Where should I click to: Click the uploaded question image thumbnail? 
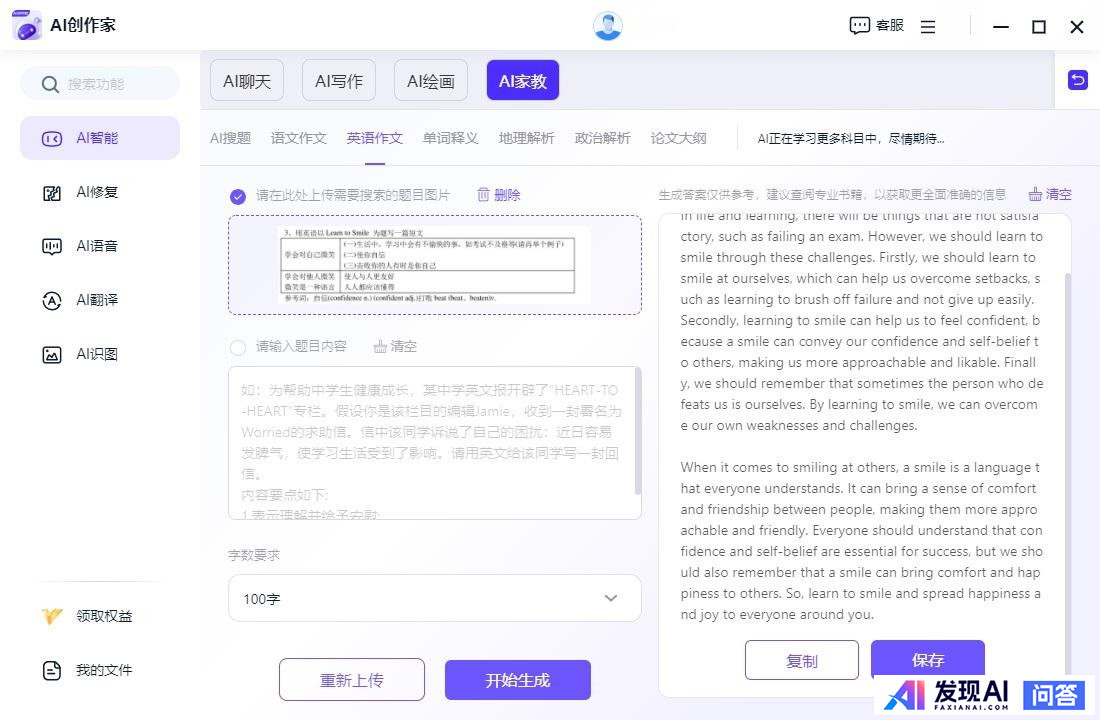pos(434,265)
